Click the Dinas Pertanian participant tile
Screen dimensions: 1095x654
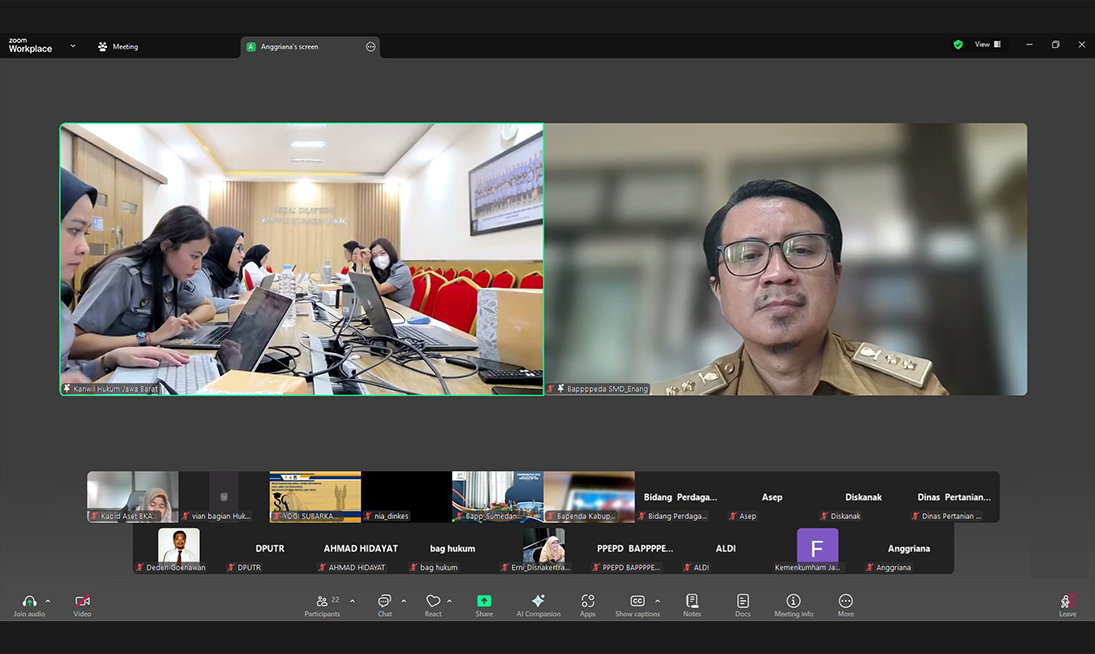[954, 497]
